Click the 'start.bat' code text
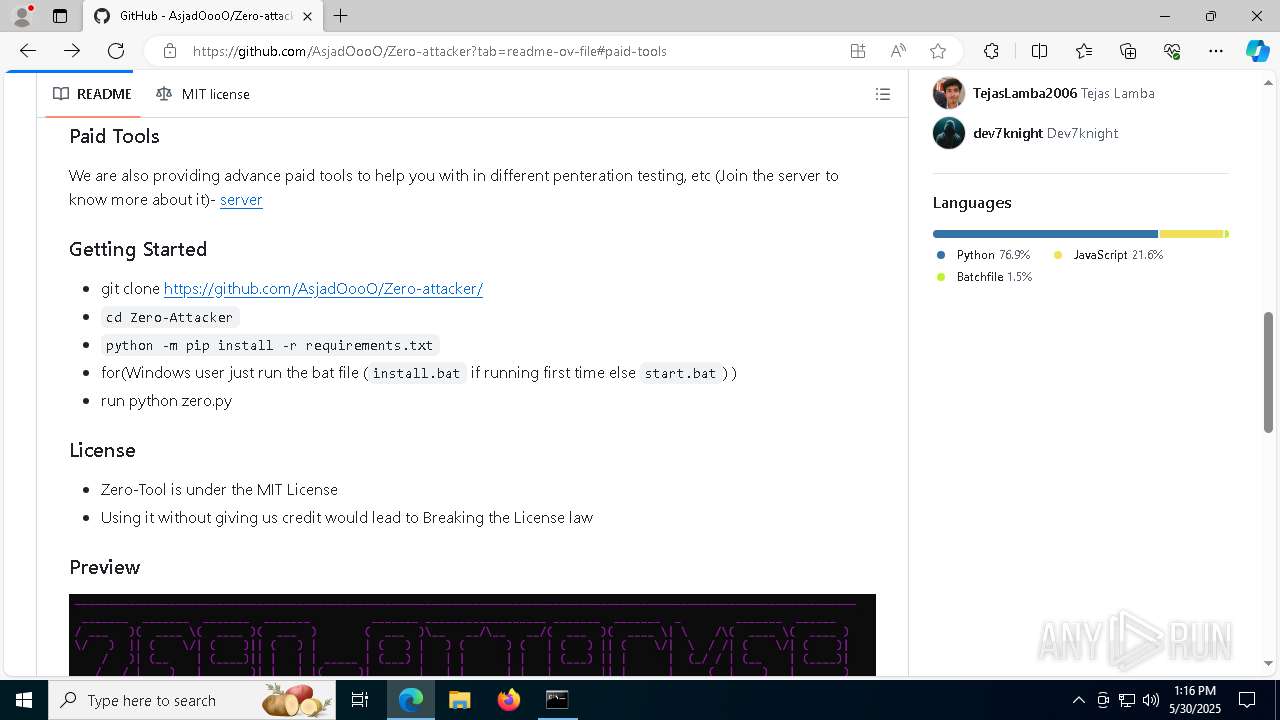Image resolution: width=1280 pixels, height=720 pixels. click(x=680, y=373)
